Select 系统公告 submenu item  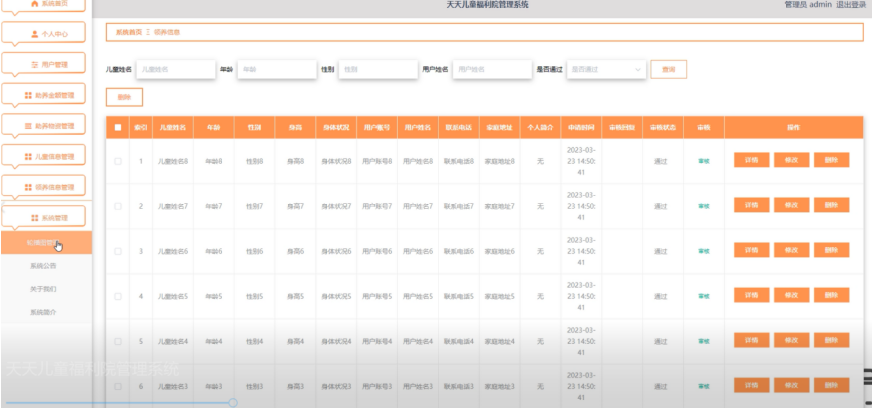43,266
